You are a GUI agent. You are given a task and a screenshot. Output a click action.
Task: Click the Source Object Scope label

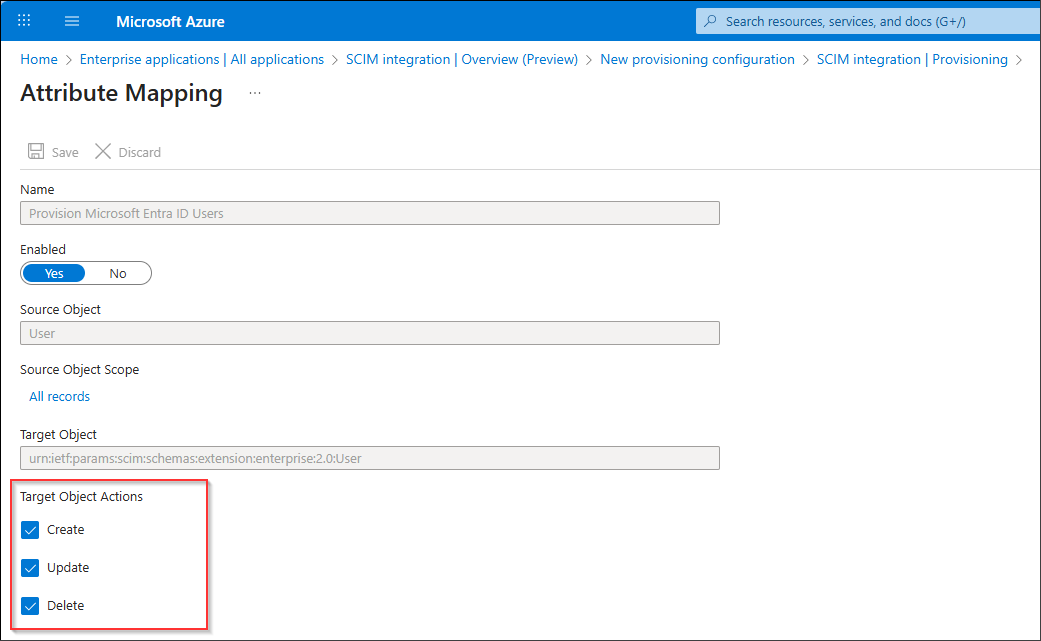coord(80,370)
